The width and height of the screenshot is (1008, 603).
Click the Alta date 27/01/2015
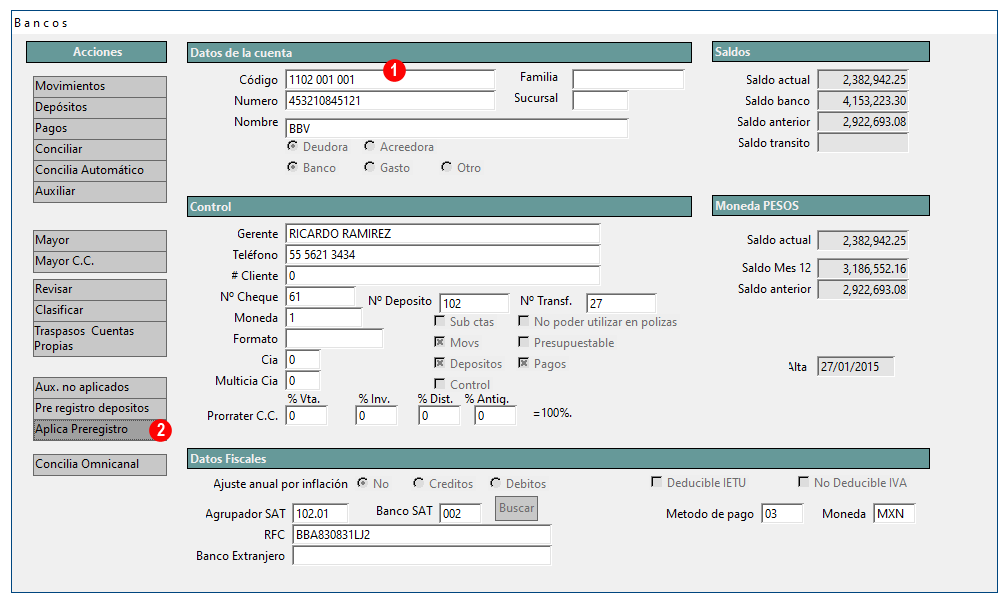click(x=856, y=366)
